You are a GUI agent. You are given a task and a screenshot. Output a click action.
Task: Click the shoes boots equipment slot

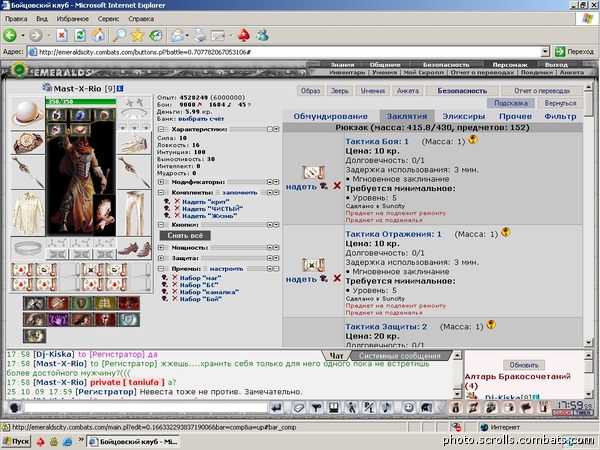[x=134, y=249]
